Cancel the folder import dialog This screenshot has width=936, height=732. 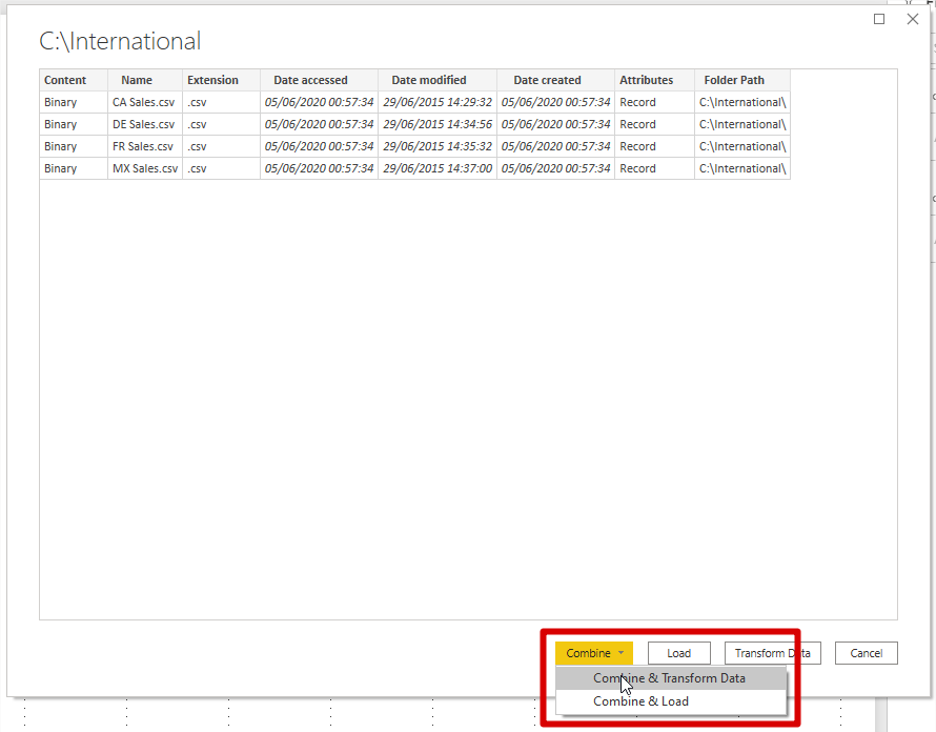(866, 653)
